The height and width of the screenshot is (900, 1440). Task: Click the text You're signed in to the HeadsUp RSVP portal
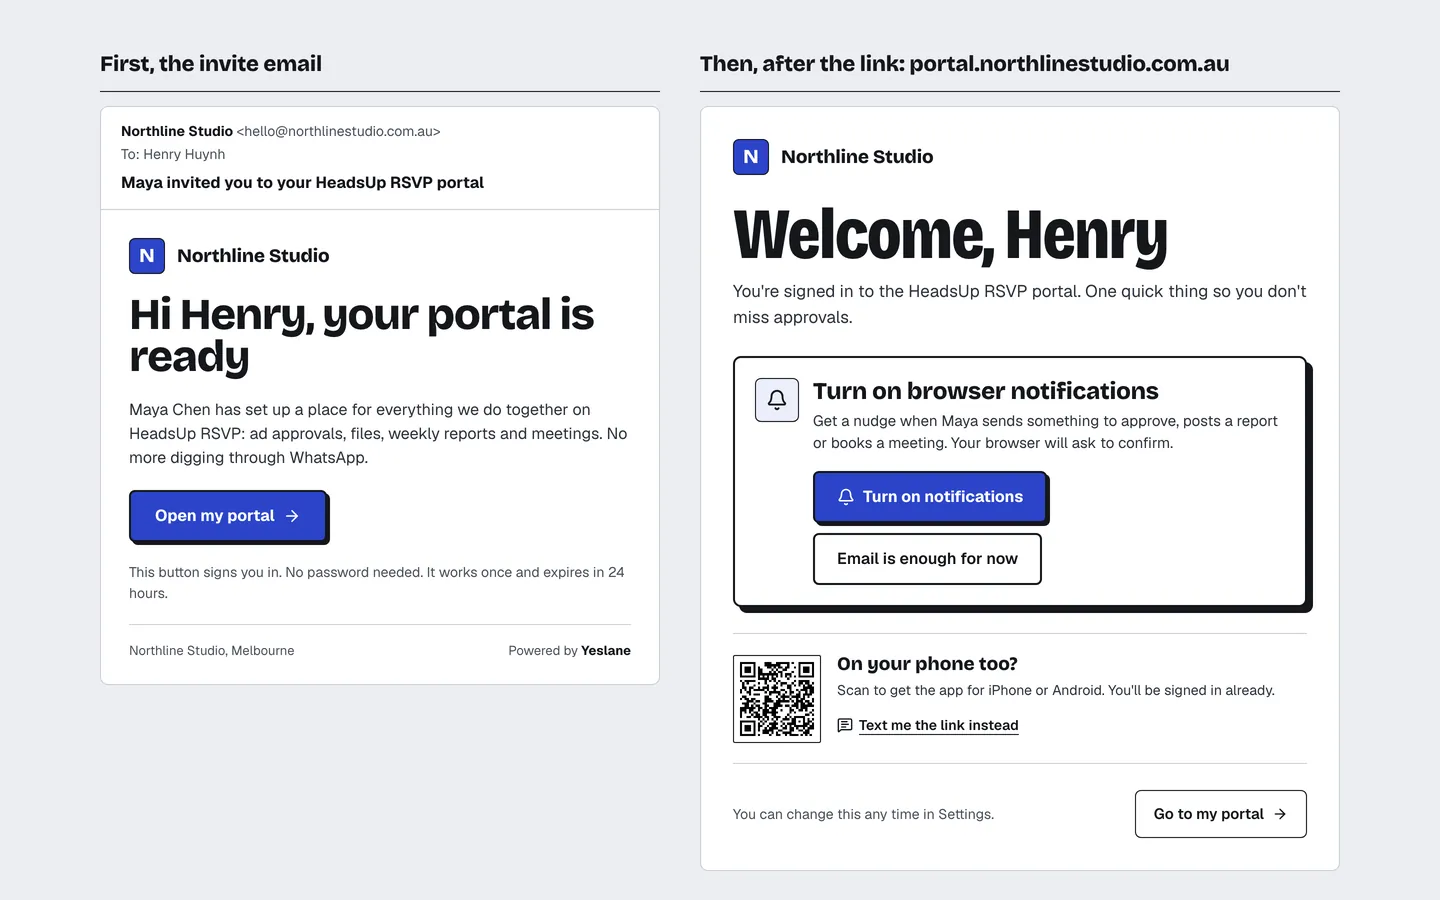pyautogui.click(x=1020, y=304)
